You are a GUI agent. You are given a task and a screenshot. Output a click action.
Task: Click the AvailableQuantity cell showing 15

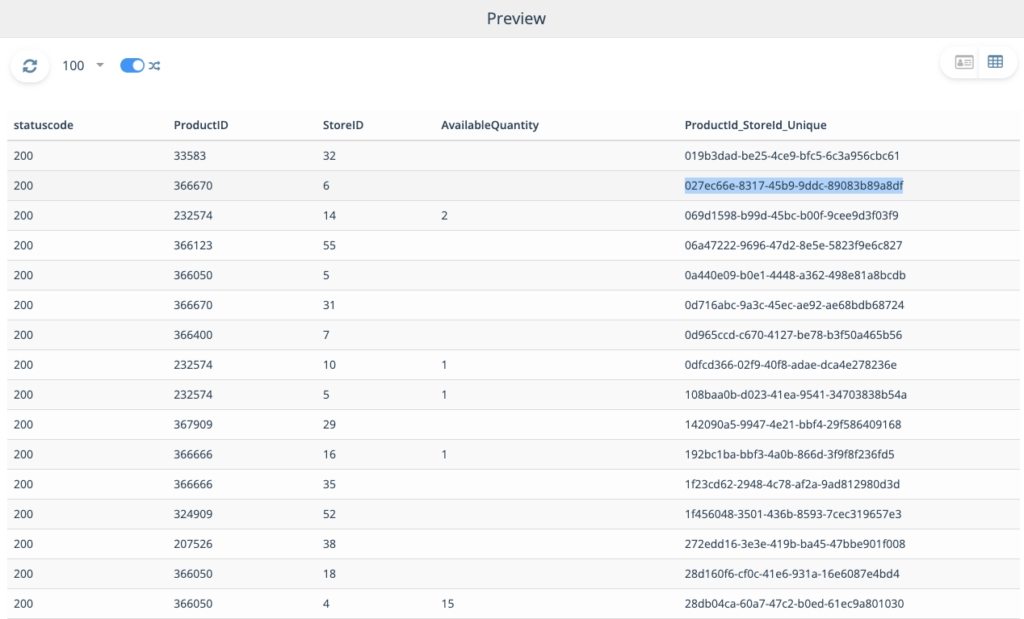tap(447, 604)
